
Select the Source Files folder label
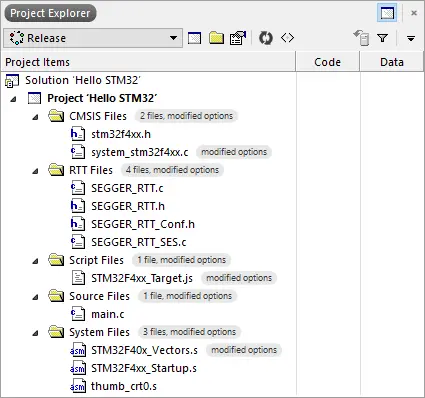pos(100,296)
